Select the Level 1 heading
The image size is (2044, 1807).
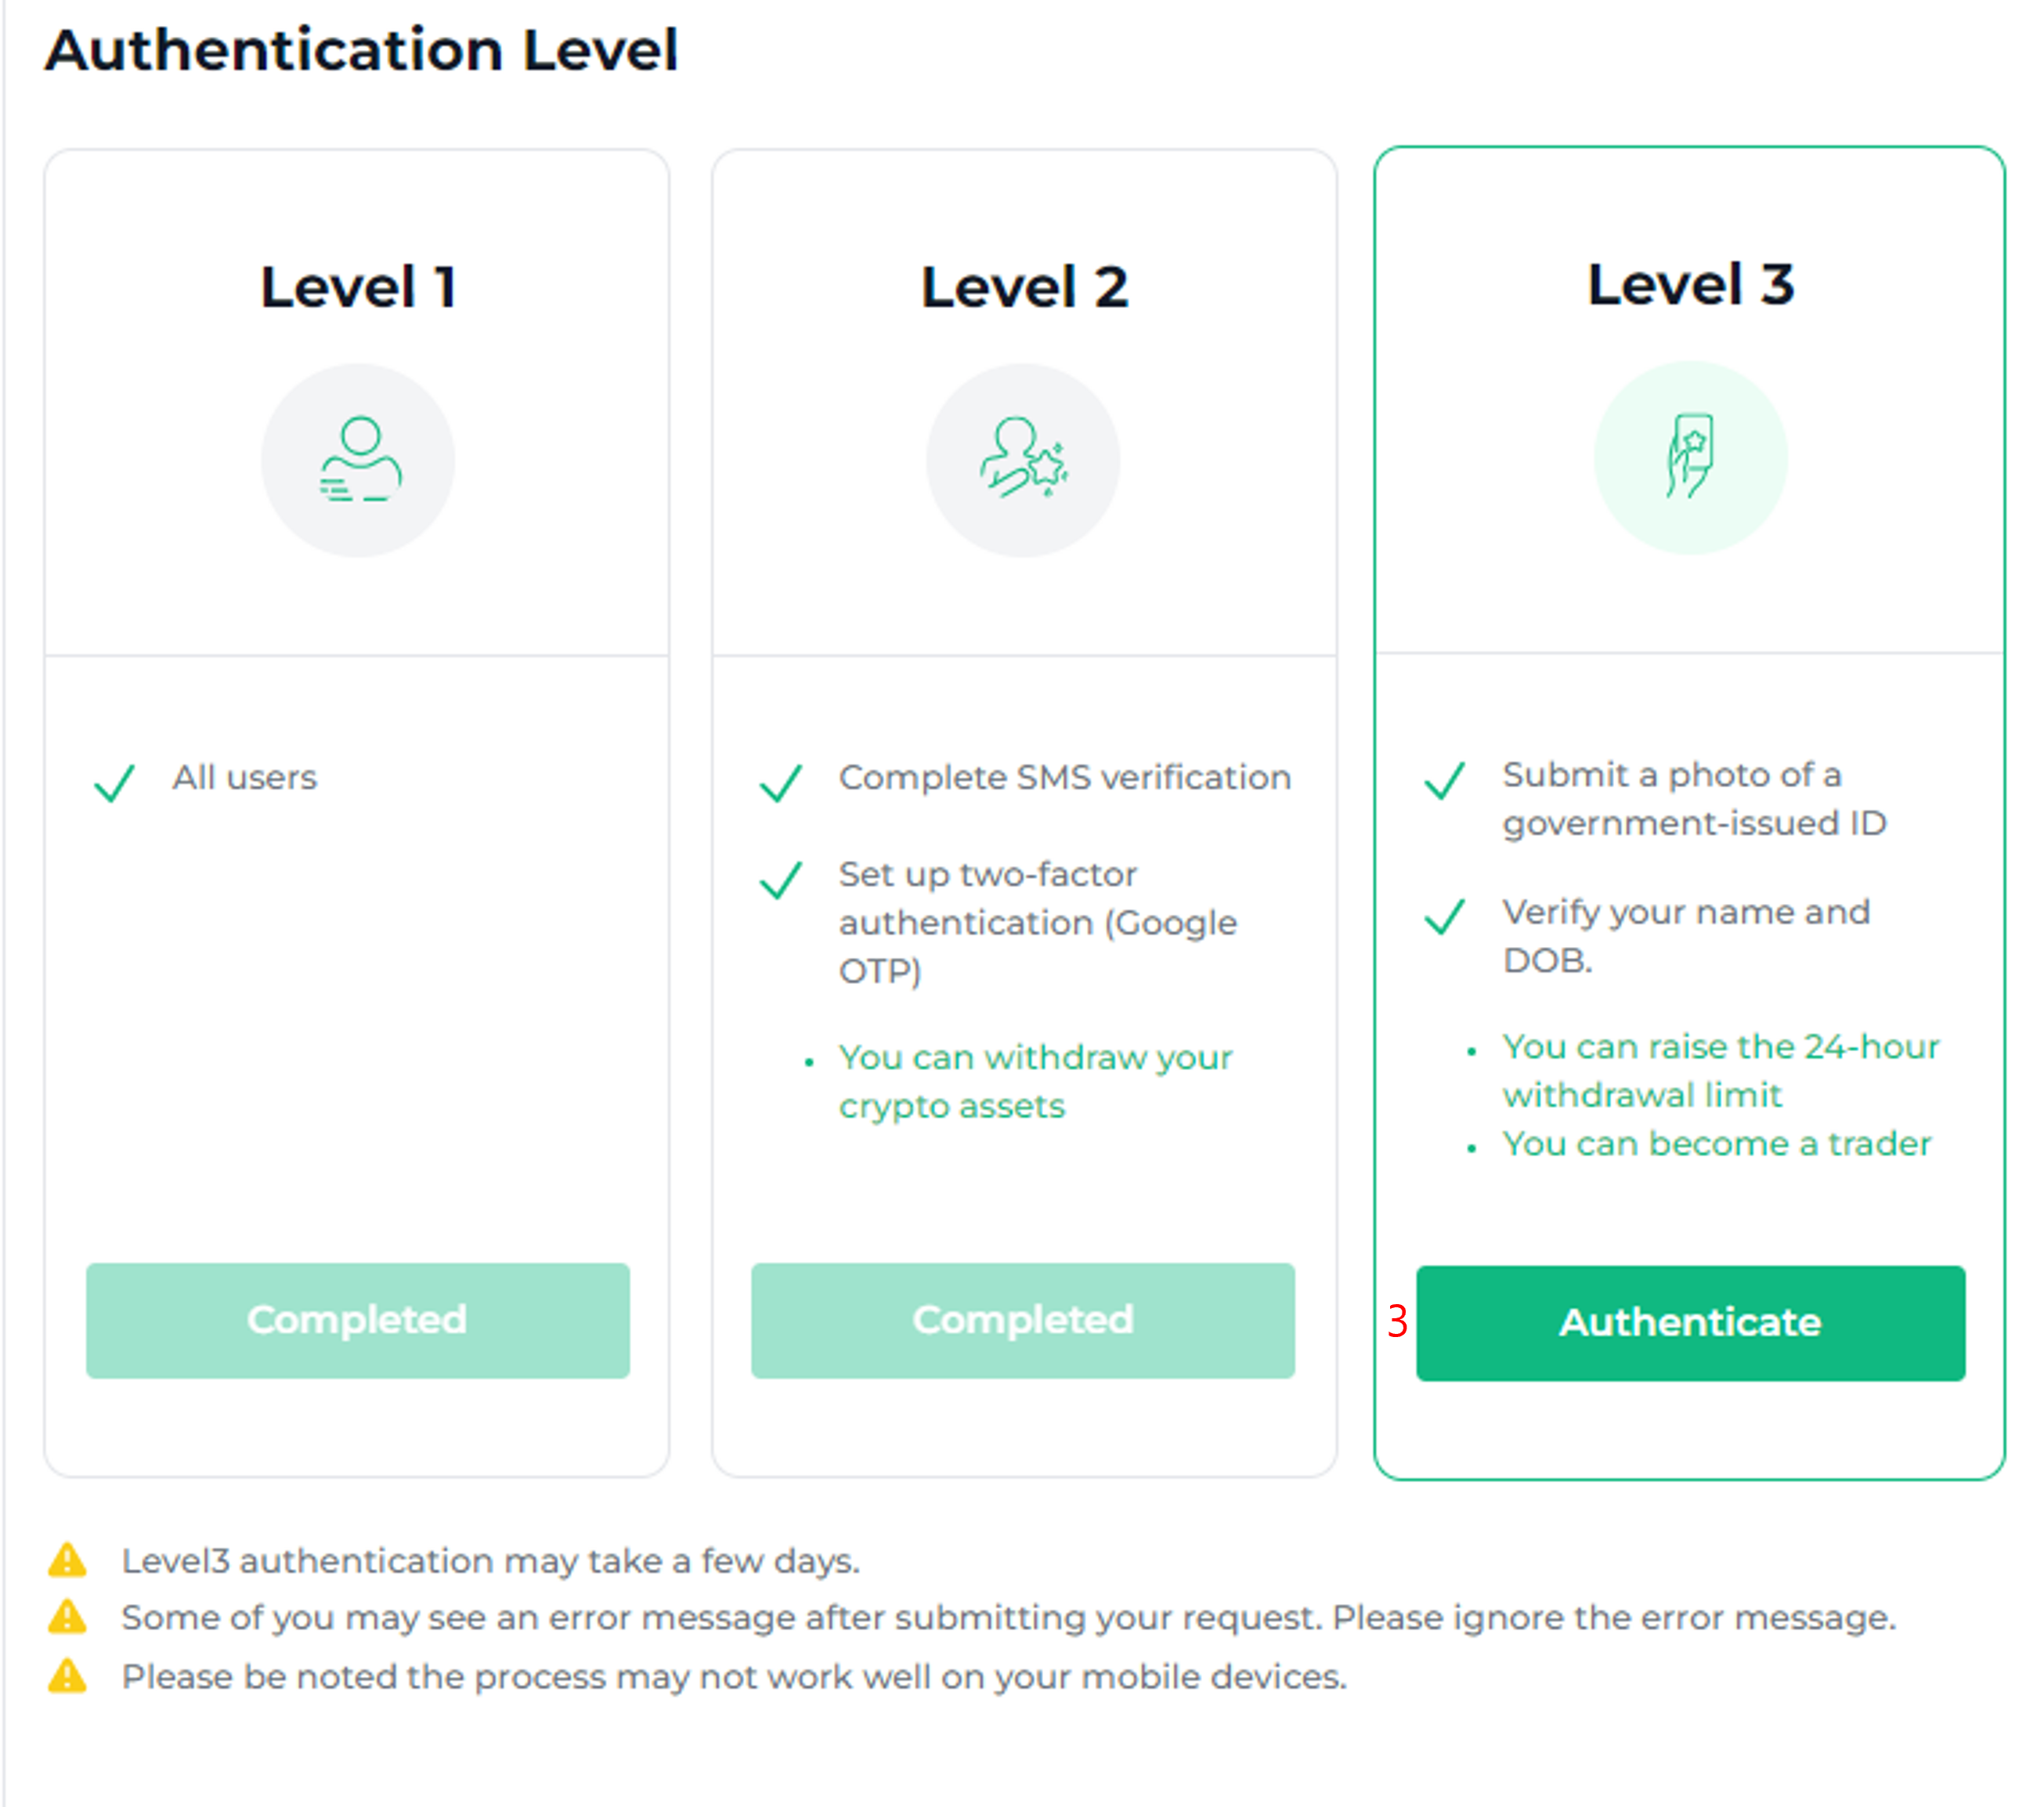(x=359, y=287)
